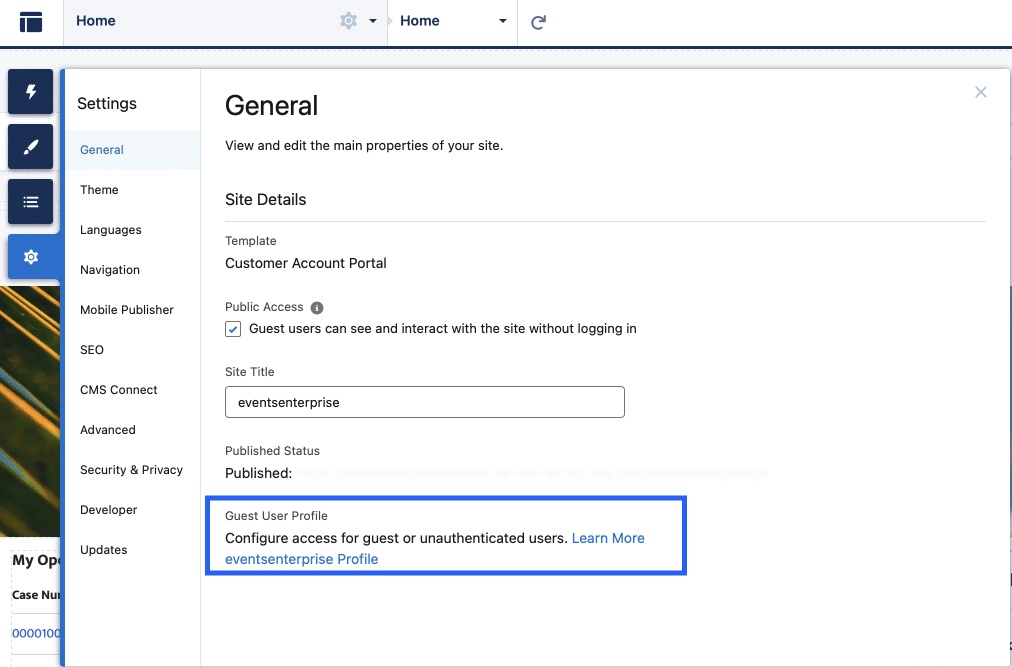Select the Mobile Publisher settings tab
Viewport: 1012px width, 667px height.
[x=126, y=310]
